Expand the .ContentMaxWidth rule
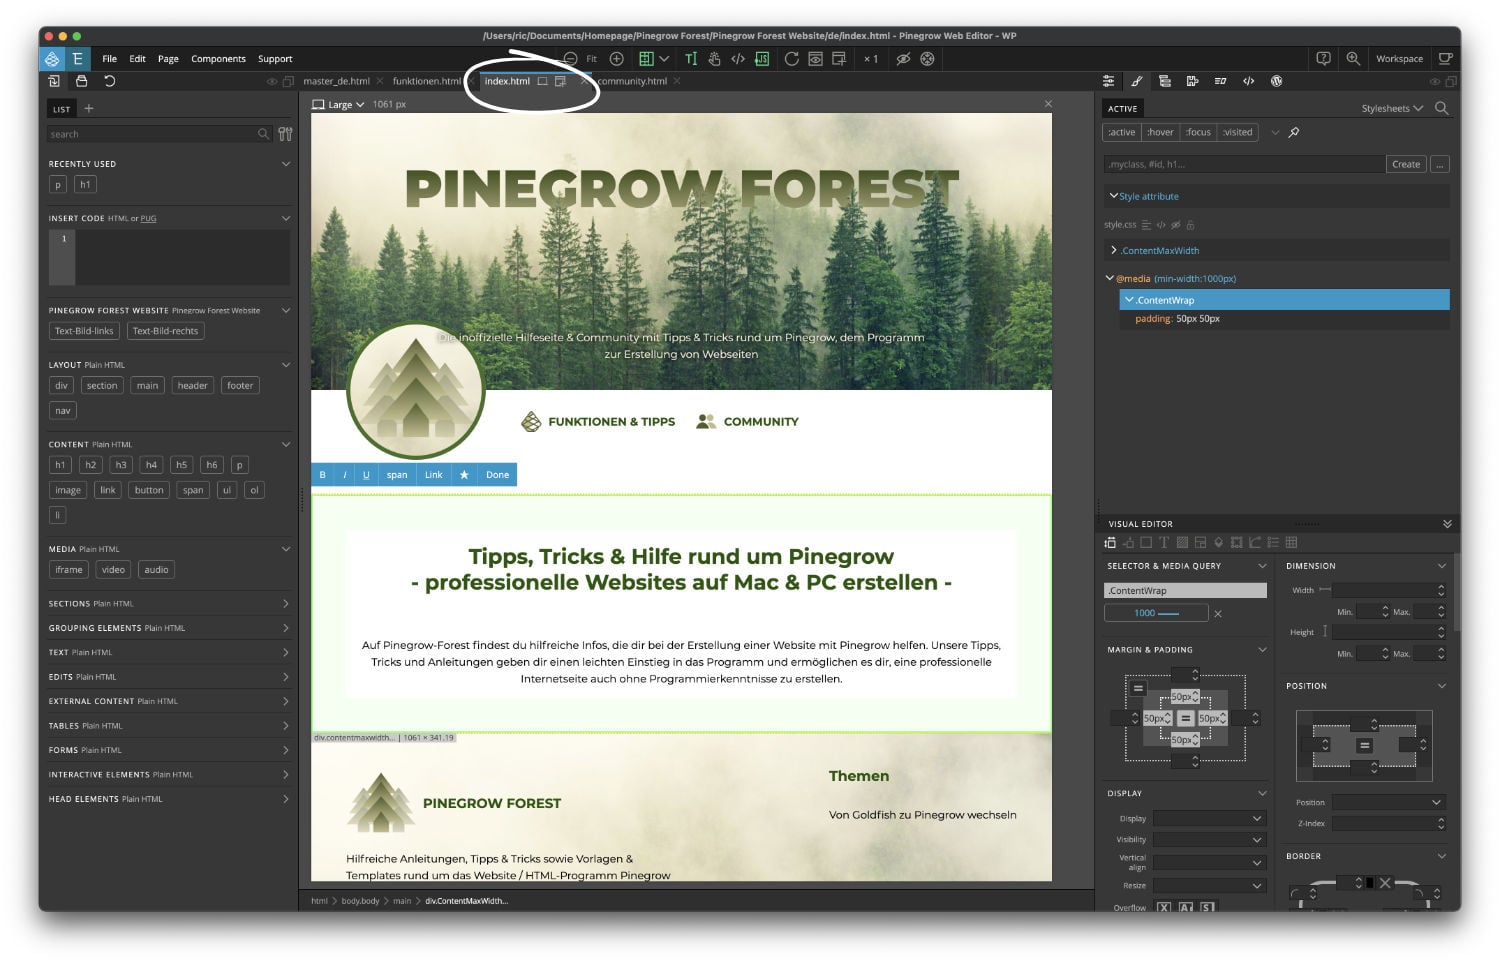1500x963 pixels. [x=1113, y=250]
